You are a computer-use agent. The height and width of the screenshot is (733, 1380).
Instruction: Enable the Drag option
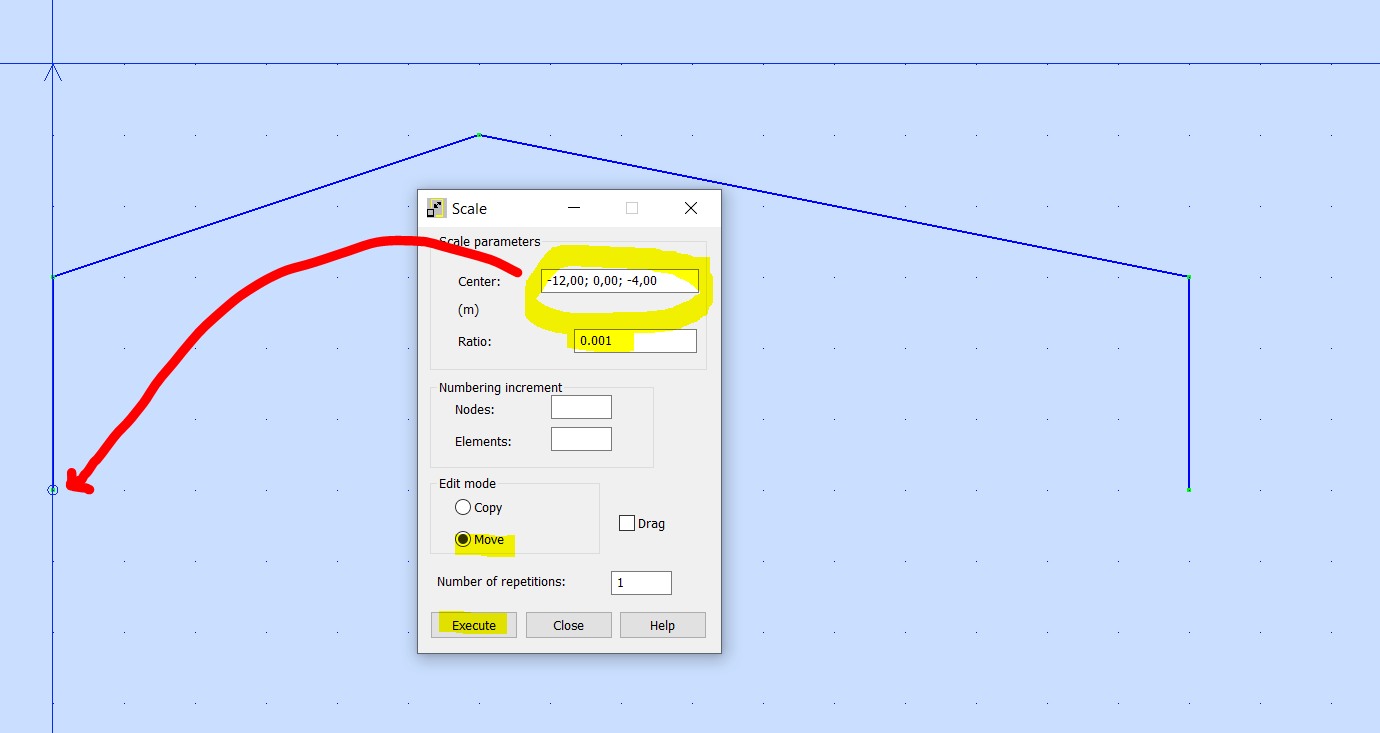(x=627, y=522)
